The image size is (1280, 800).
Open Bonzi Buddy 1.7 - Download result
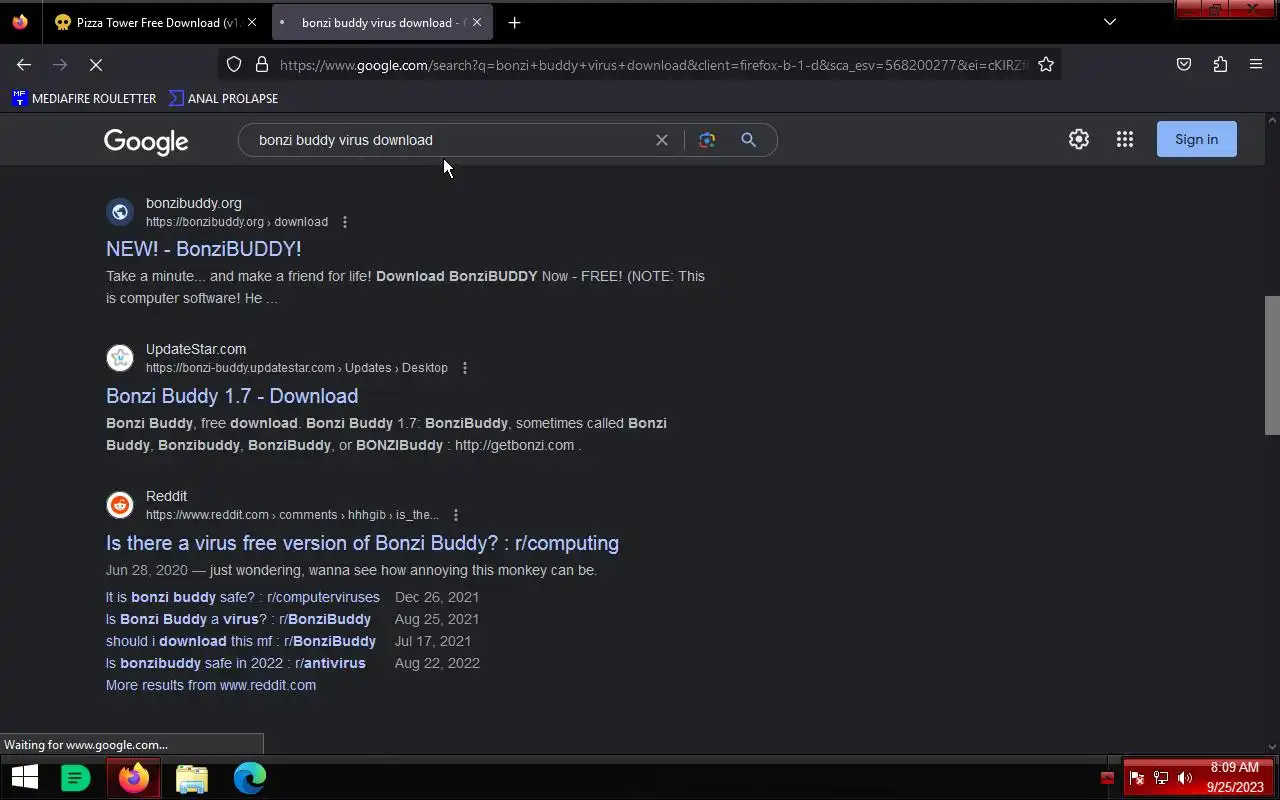[232, 396]
